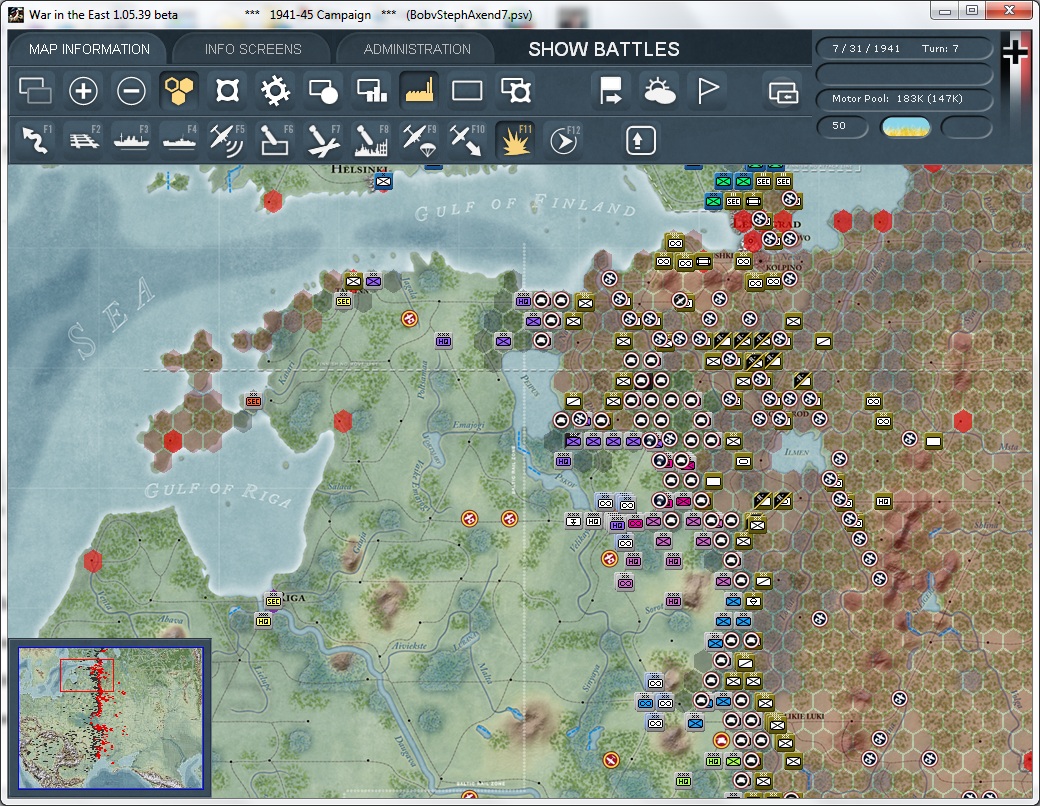This screenshot has height=806, width=1040.
Task: Click the value 50 pill
Action: [x=841, y=126]
